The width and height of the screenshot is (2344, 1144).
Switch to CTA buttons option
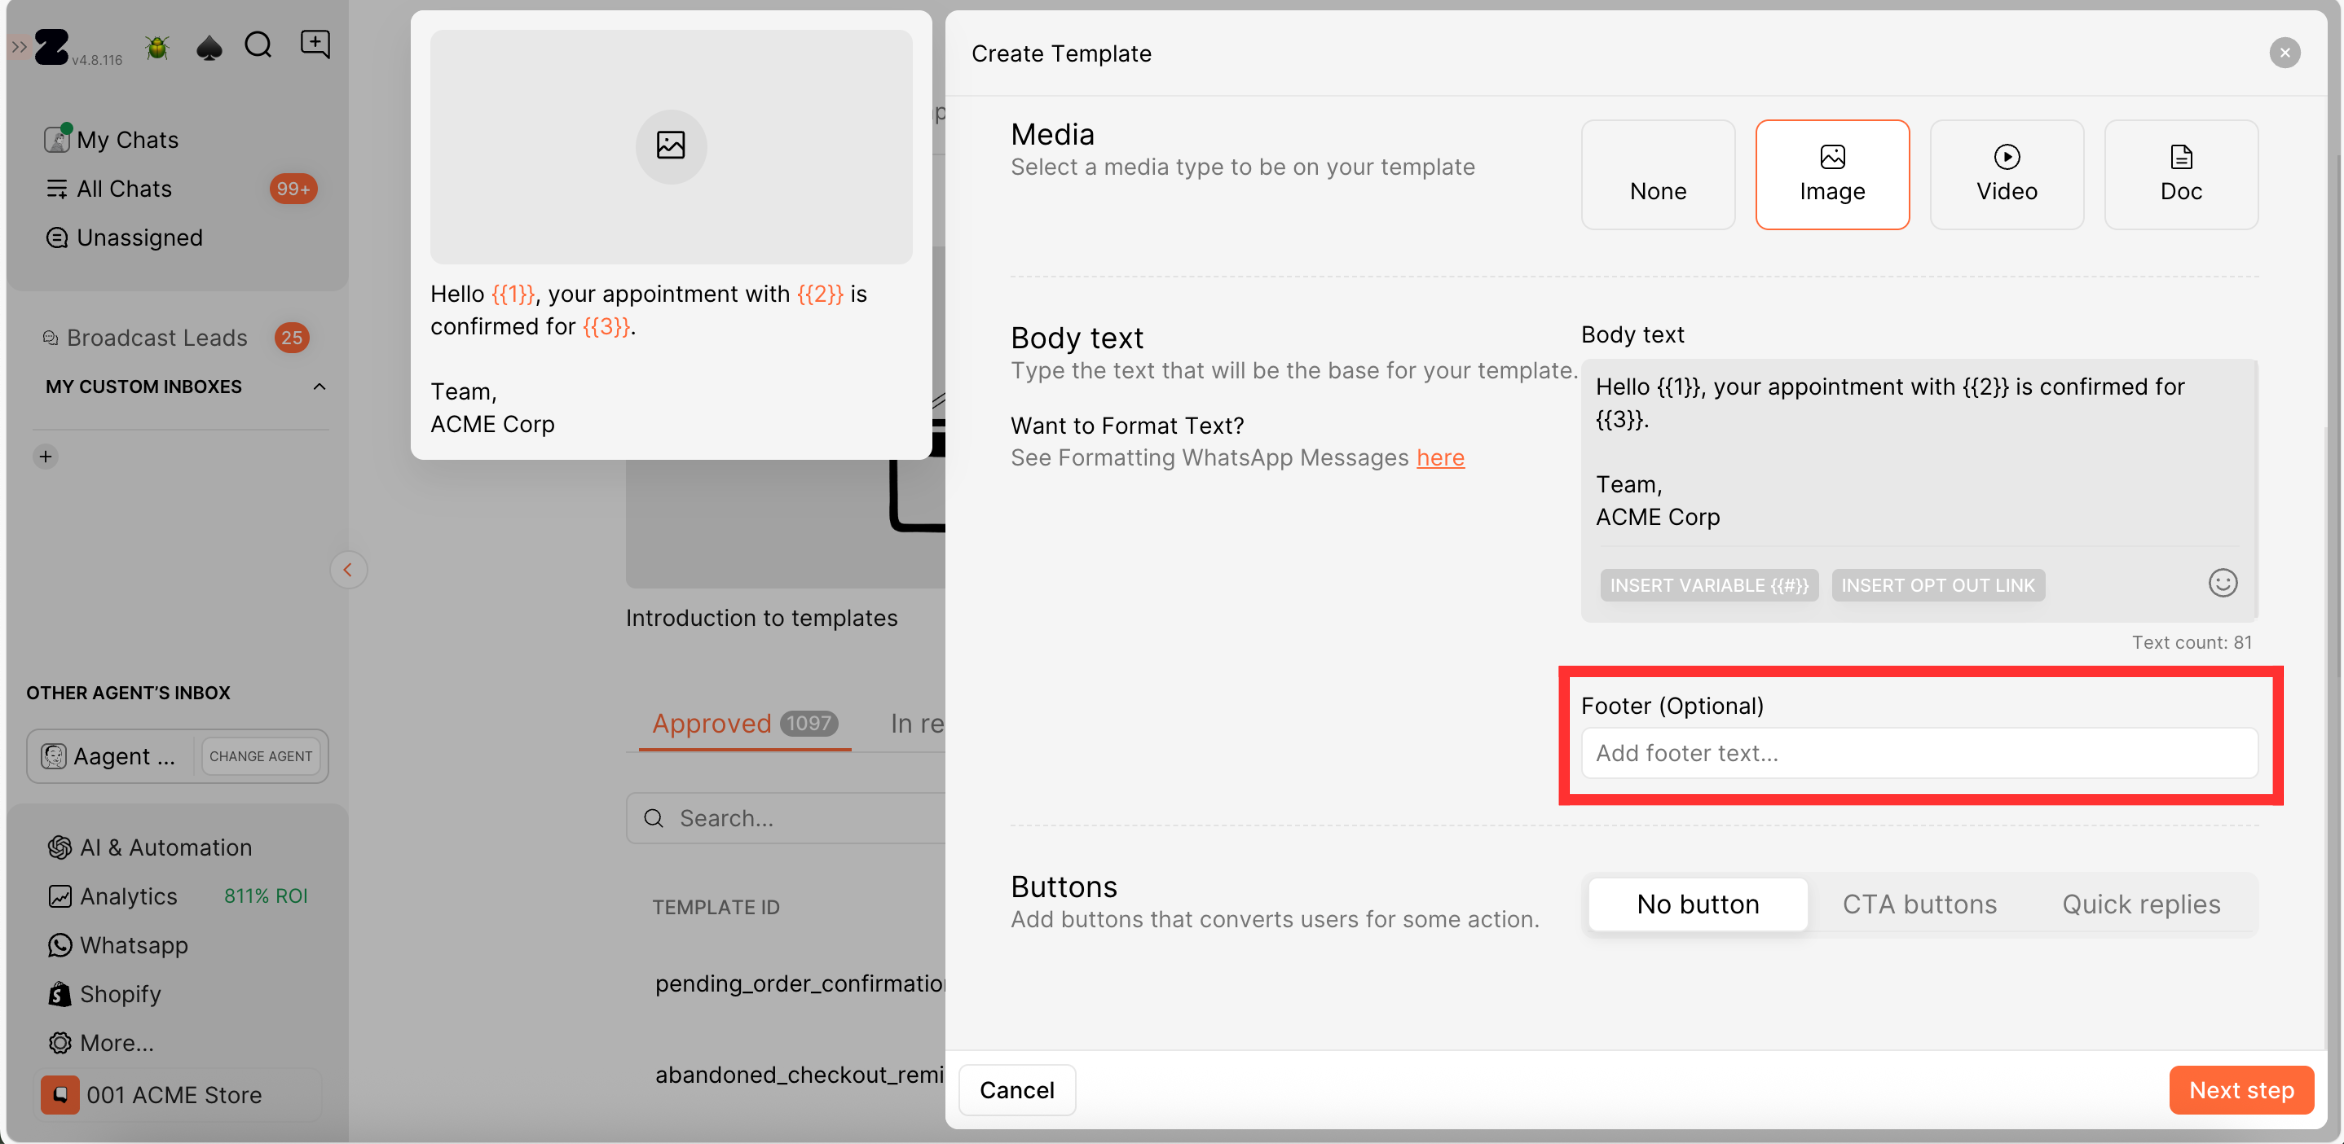click(x=1919, y=904)
